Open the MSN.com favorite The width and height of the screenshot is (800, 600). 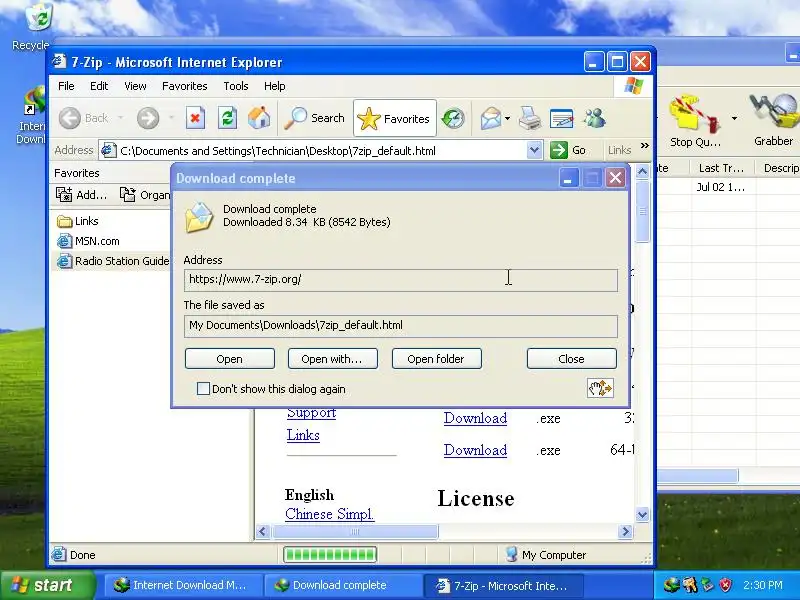pyautogui.click(x=88, y=241)
